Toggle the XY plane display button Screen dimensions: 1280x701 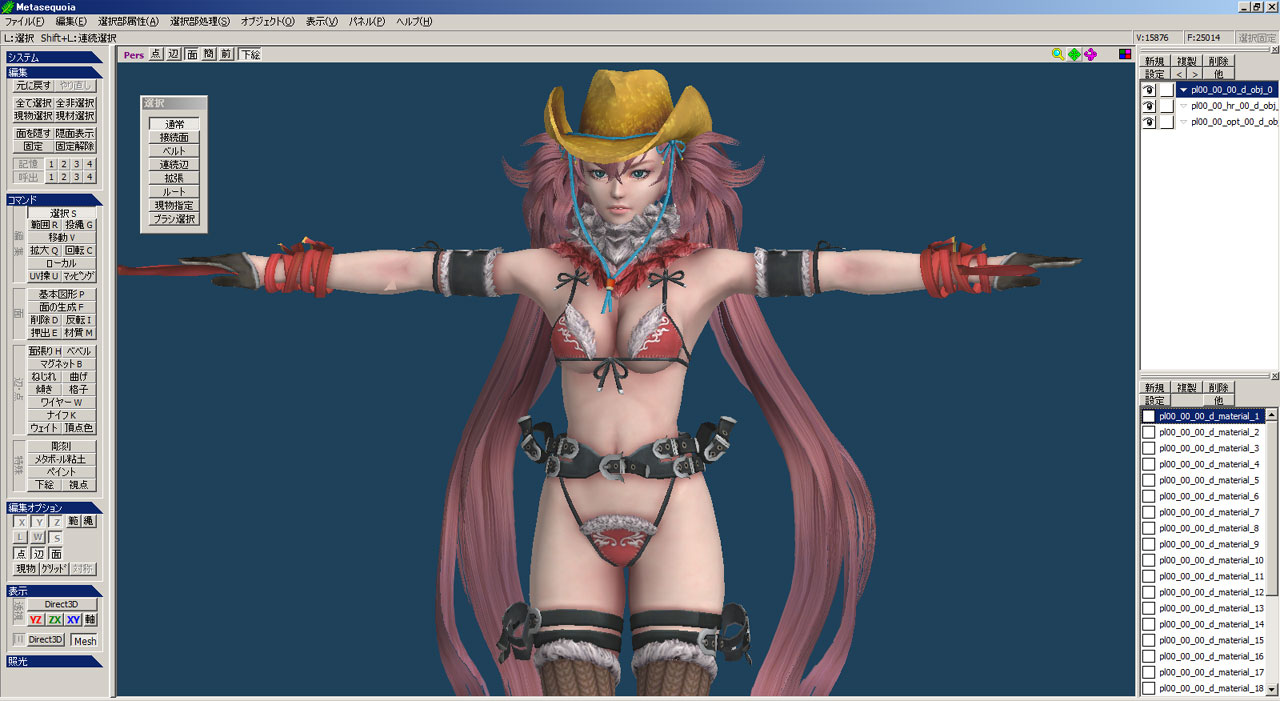point(74,620)
